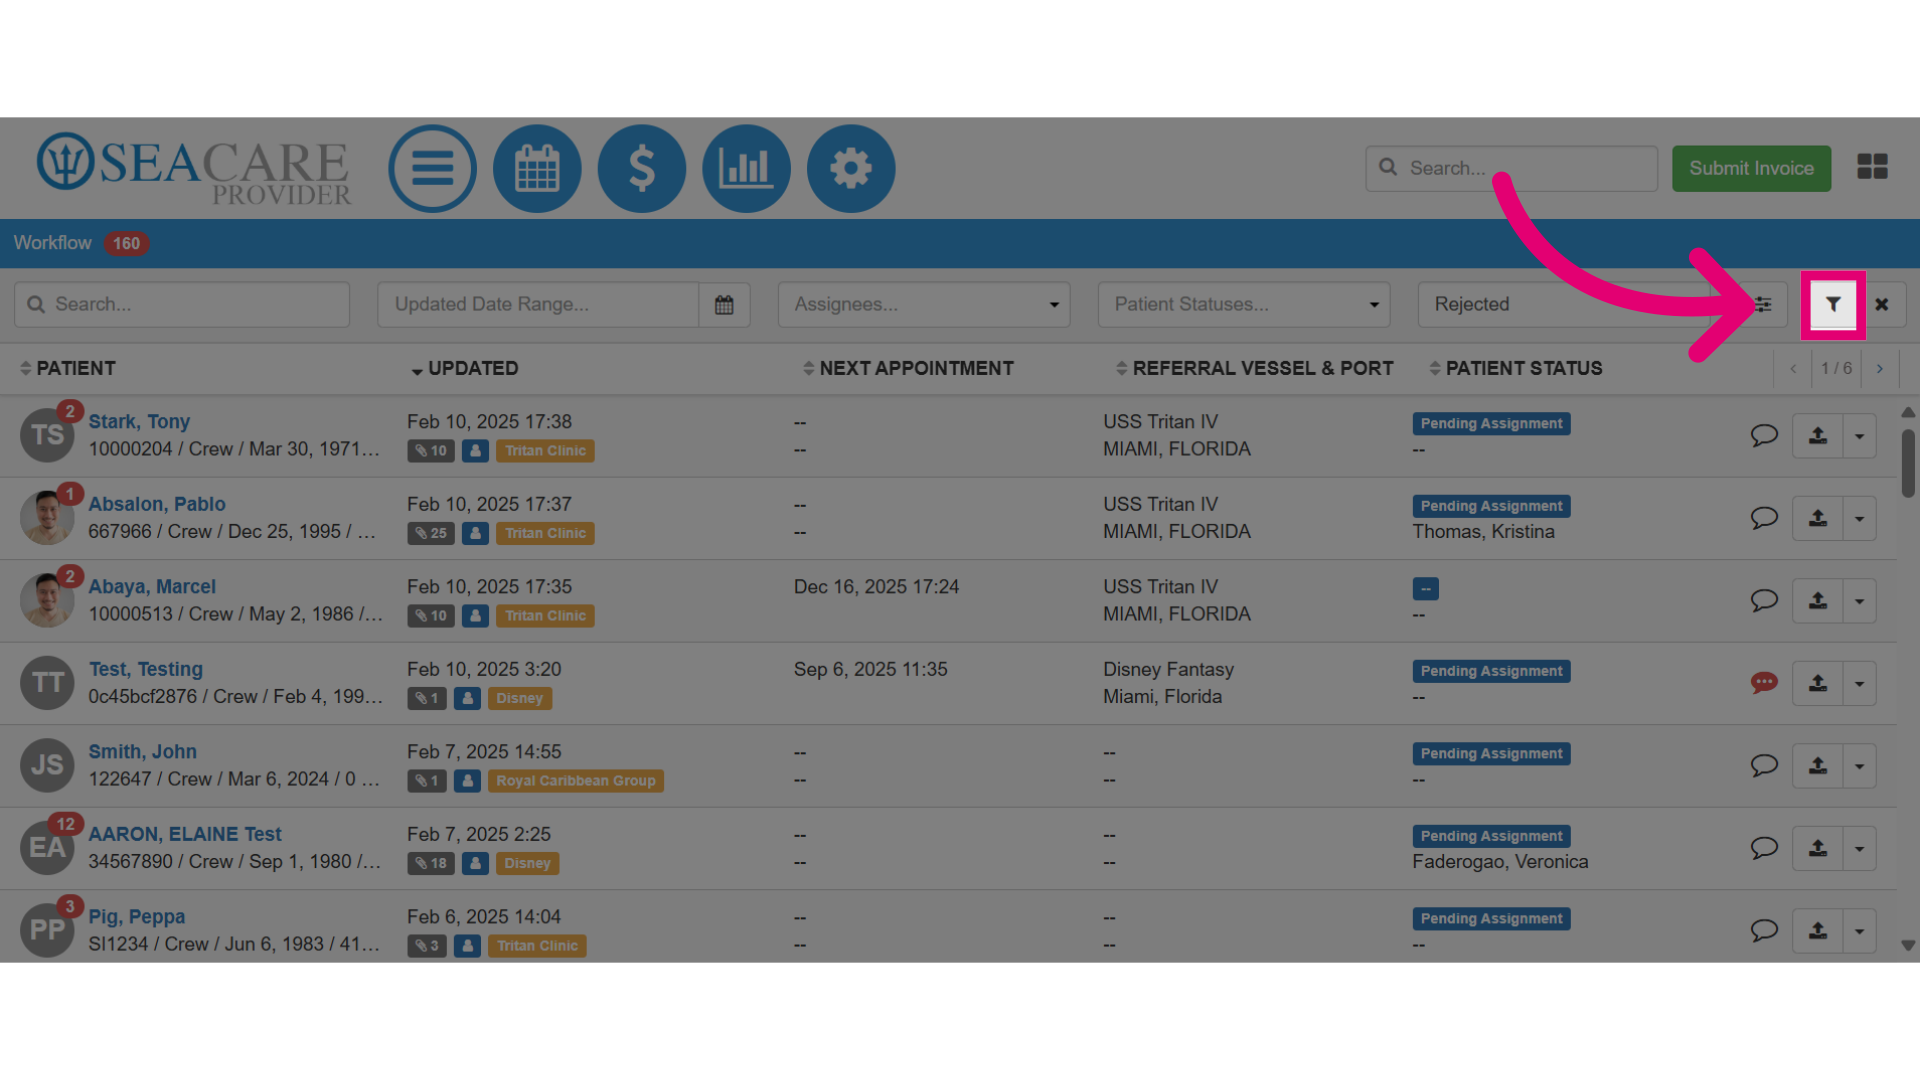Sort by UPDATED column

pos(464,368)
